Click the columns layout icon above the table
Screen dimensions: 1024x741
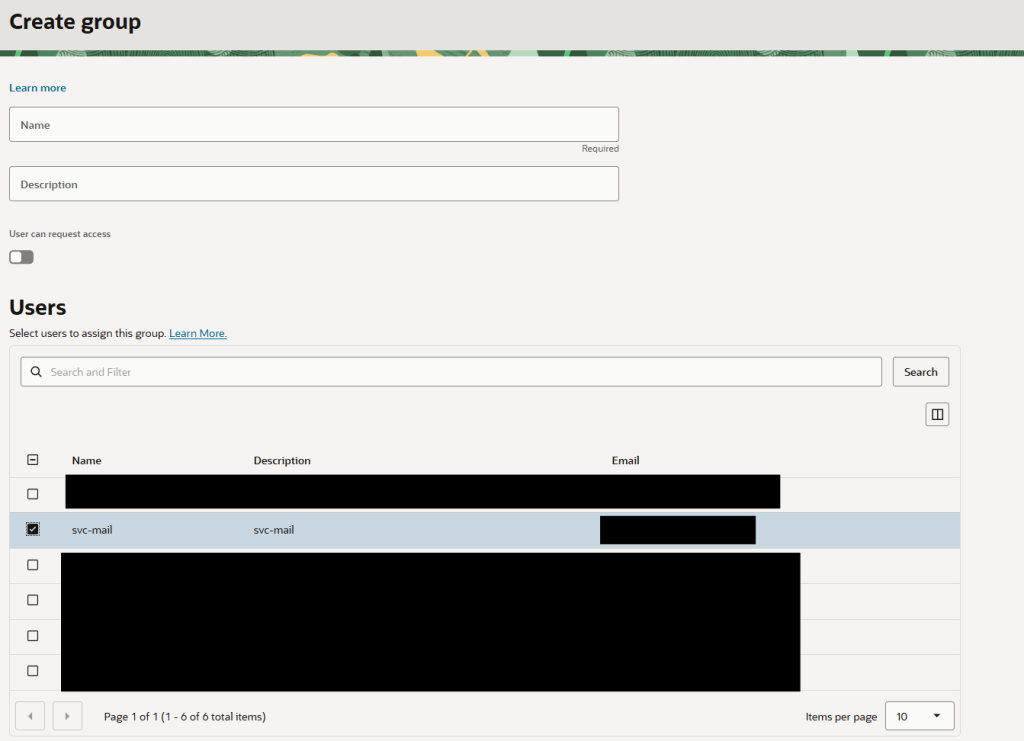pyautogui.click(x=937, y=415)
